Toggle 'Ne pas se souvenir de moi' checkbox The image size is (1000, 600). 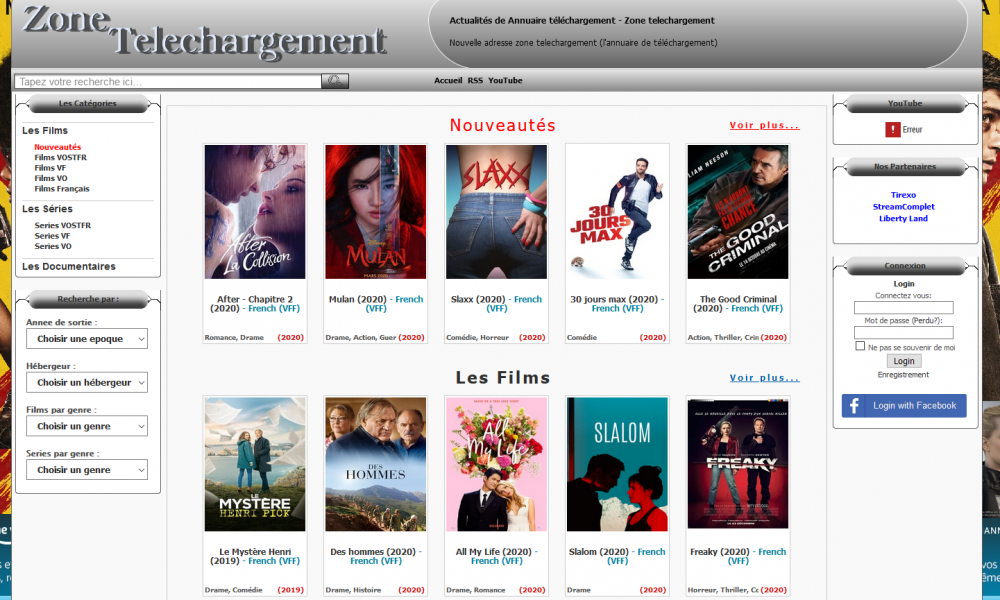click(x=860, y=347)
